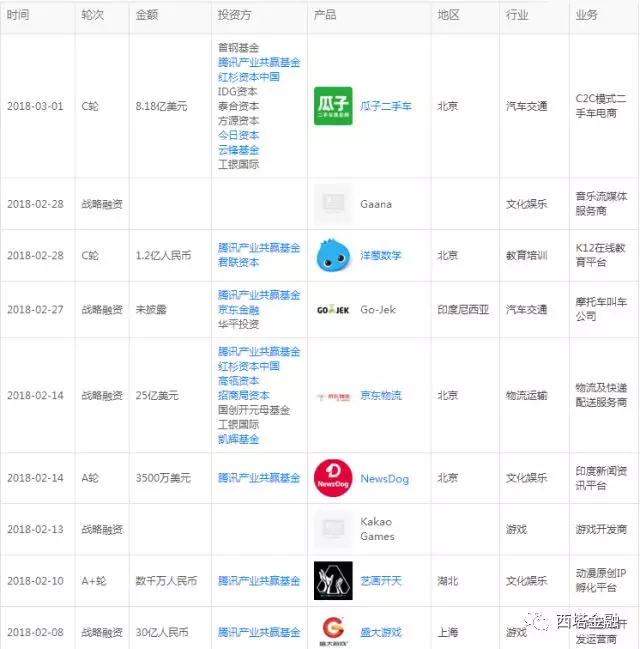The height and width of the screenshot is (649, 640).
Task: Click the 京东物流 logo icon
Action: tap(333, 397)
